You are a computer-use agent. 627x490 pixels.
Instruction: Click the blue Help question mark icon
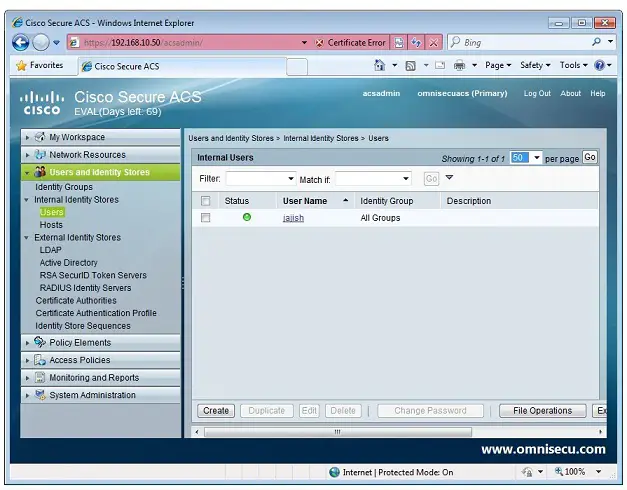click(x=599, y=65)
